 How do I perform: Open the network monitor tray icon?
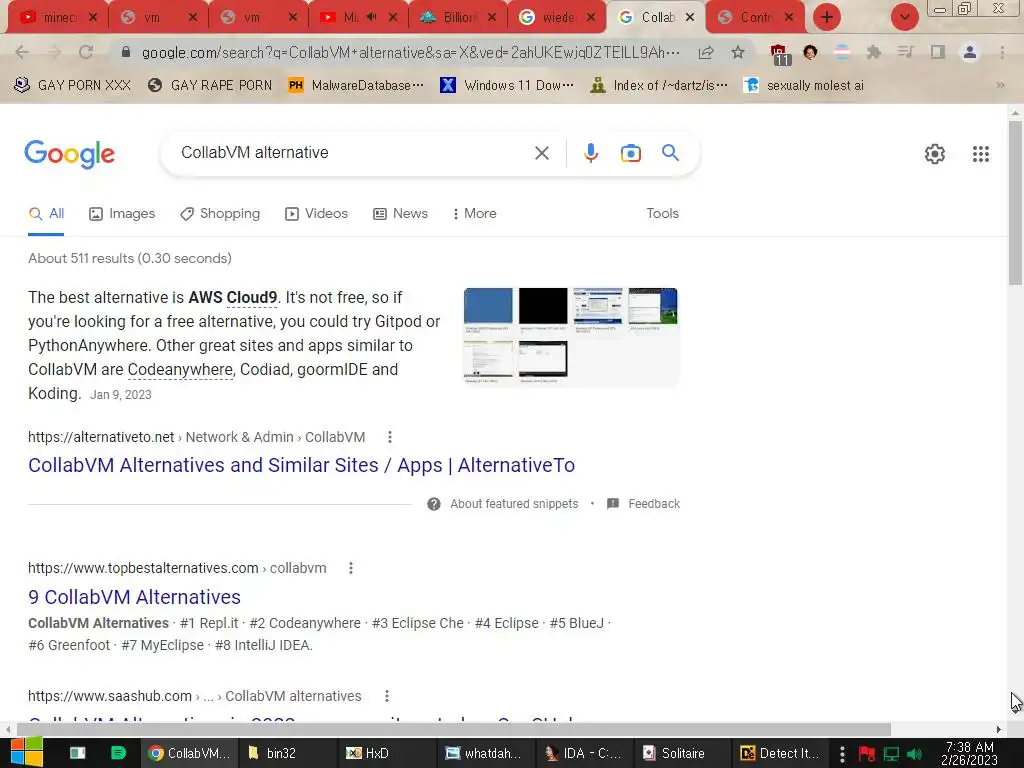[x=891, y=754]
